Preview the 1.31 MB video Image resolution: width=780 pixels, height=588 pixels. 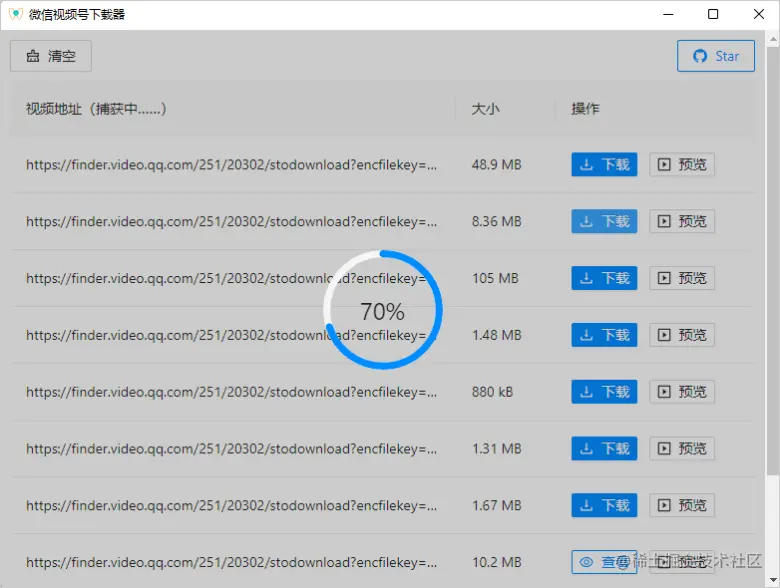682,449
